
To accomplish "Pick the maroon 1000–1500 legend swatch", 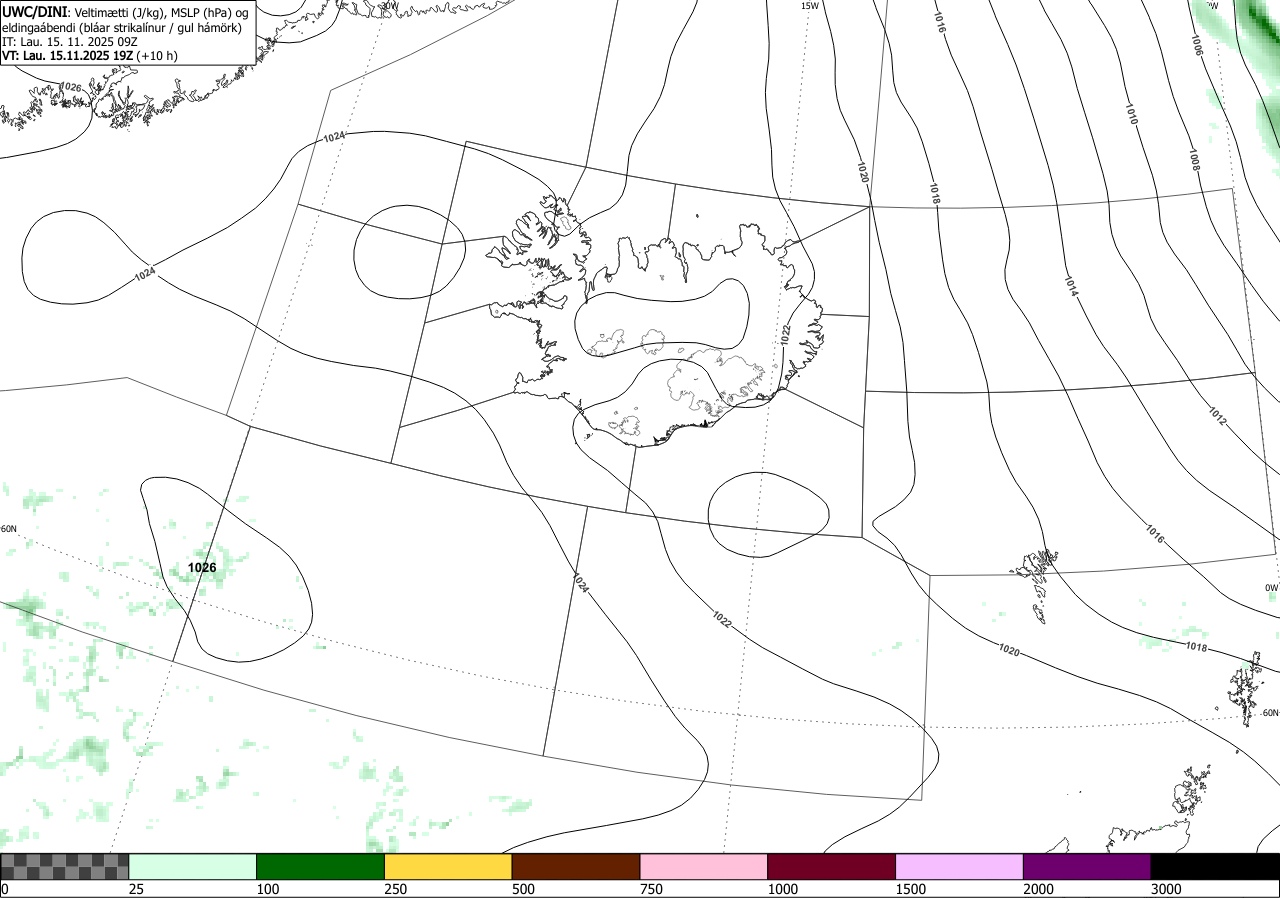I will click(832, 866).
